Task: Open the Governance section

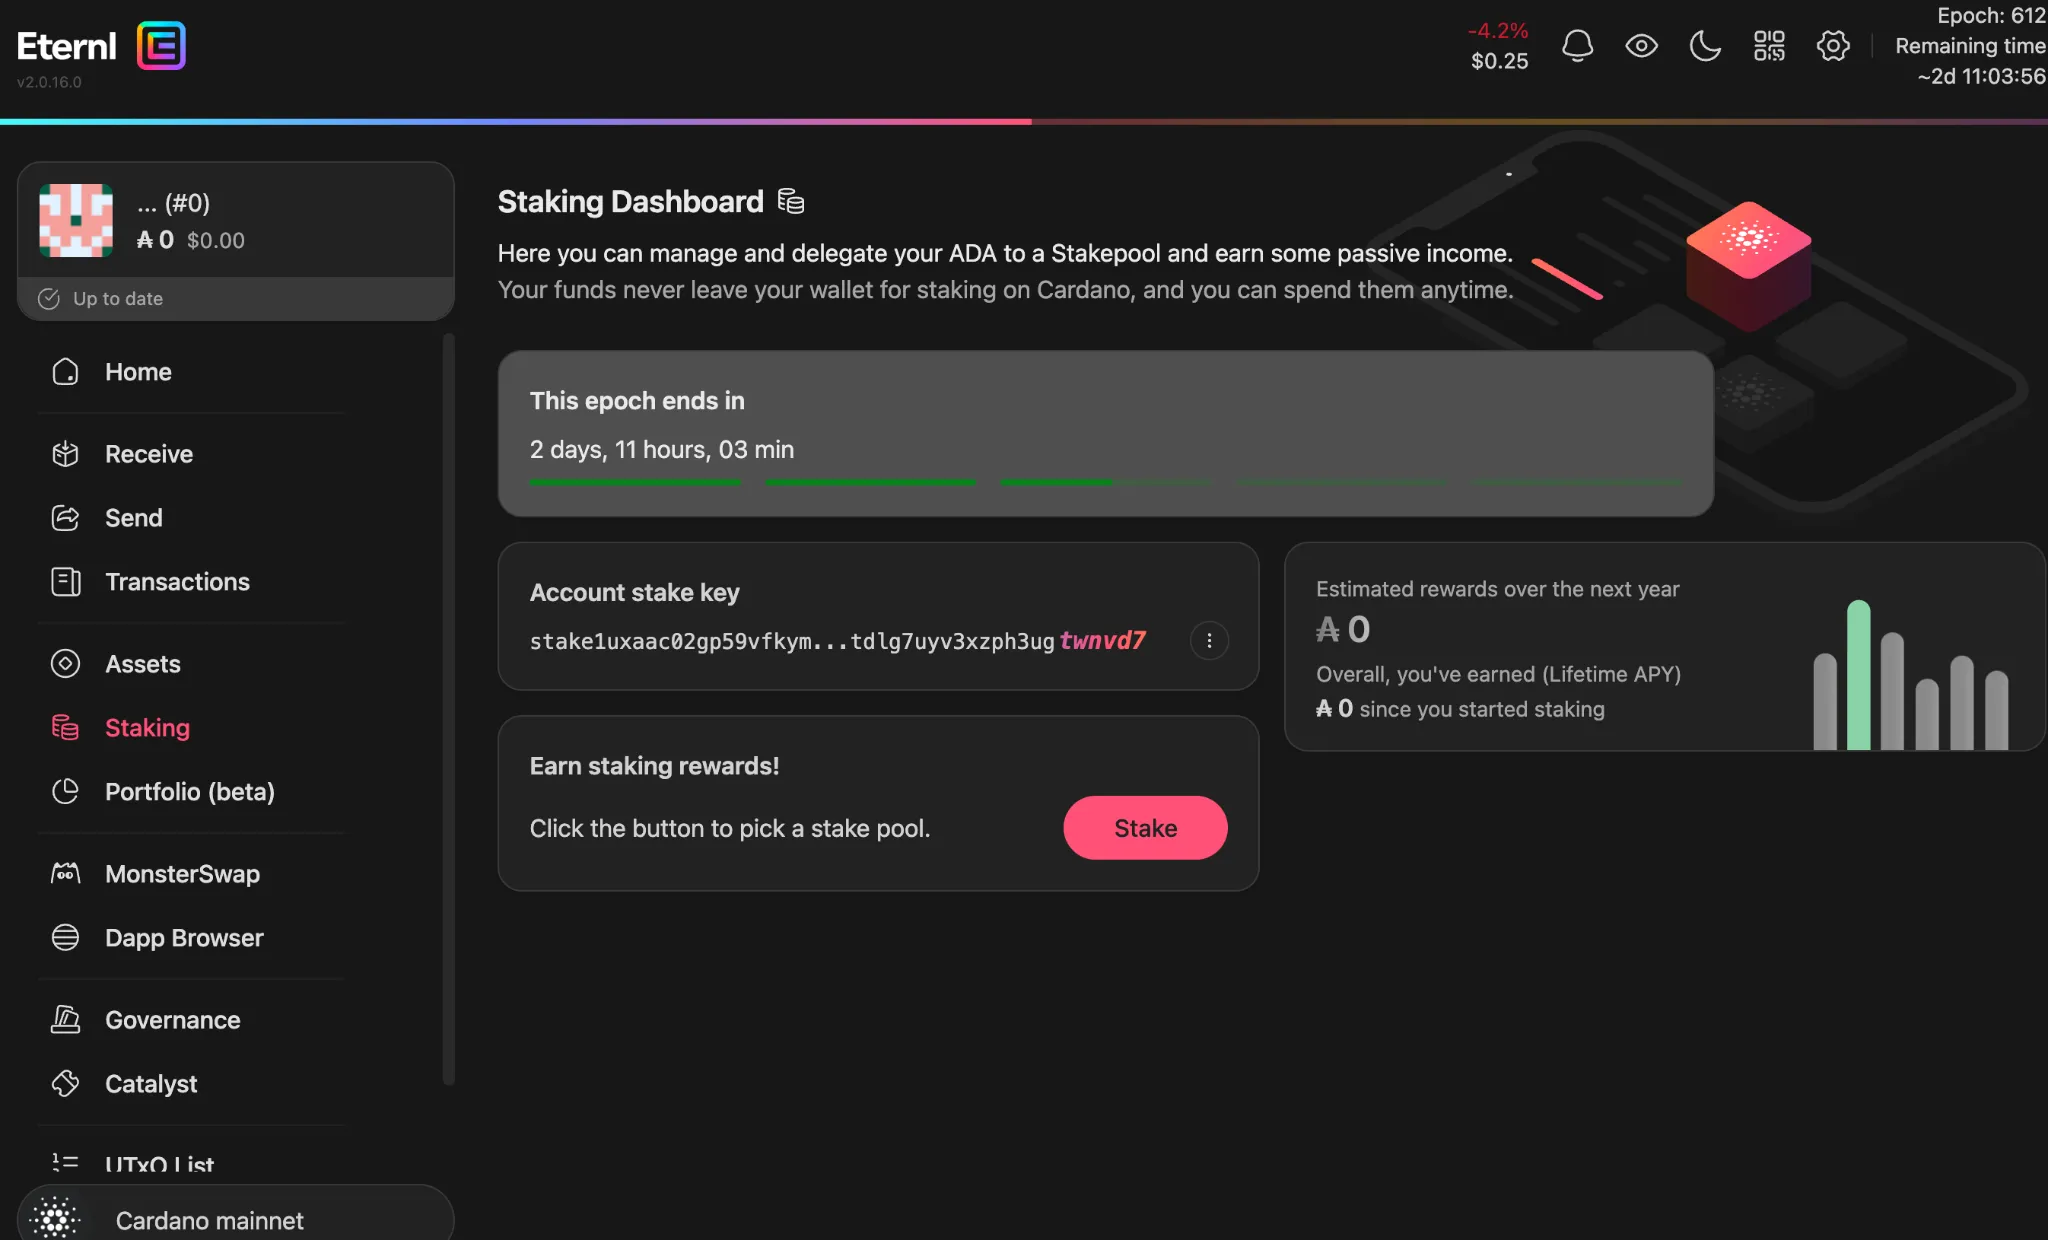Action: [172, 1019]
